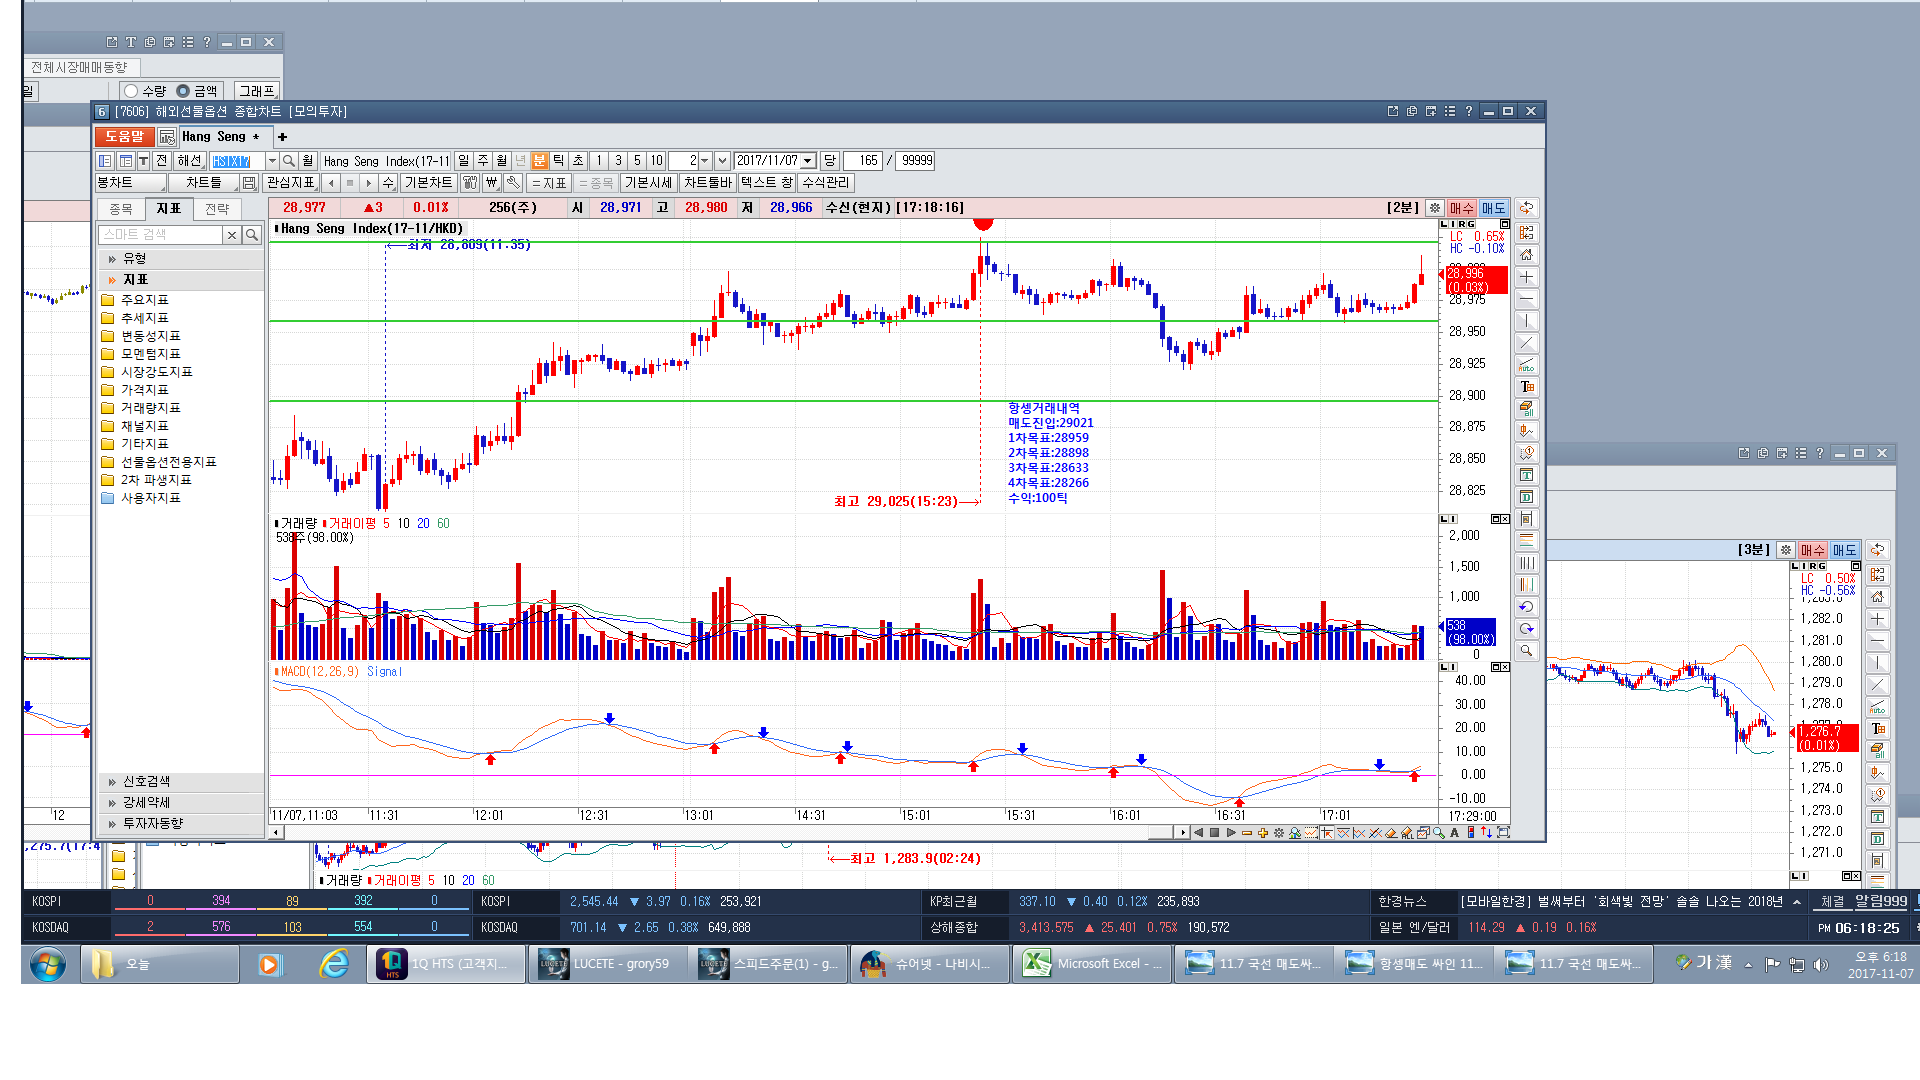Open the 거래량지표 folder
1920x1080 pixels.
click(151, 408)
